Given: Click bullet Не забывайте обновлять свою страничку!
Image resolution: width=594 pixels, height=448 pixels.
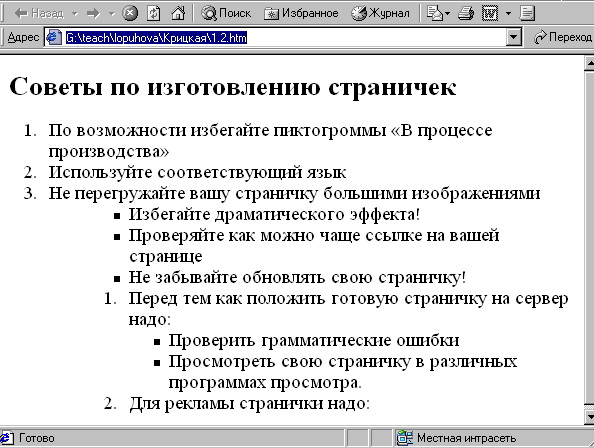Looking at the screenshot, I should pyautogui.click(x=297, y=278).
